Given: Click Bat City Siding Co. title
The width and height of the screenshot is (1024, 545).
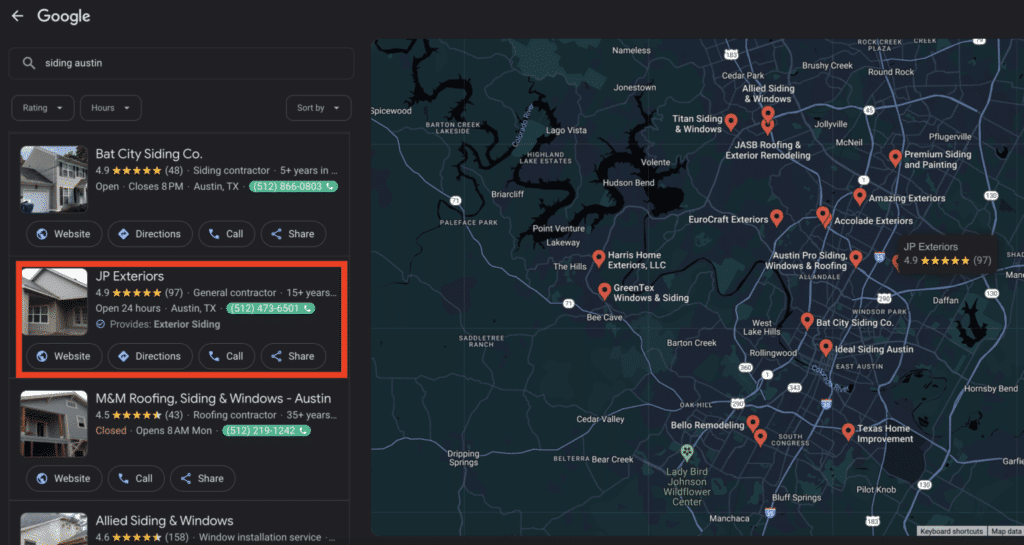Looking at the screenshot, I should [149, 154].
